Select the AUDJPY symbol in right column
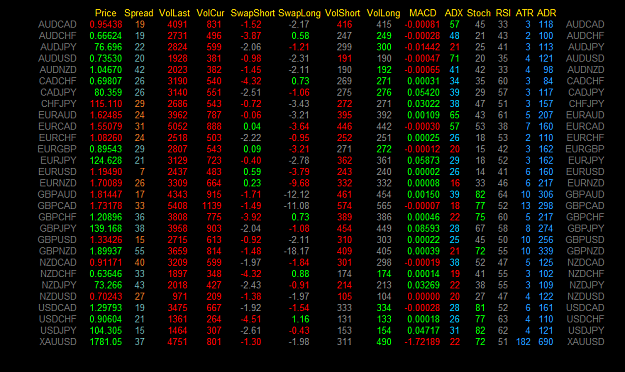Image resolution: width=625 pixels, height=372 pixels. click(586, 47)
